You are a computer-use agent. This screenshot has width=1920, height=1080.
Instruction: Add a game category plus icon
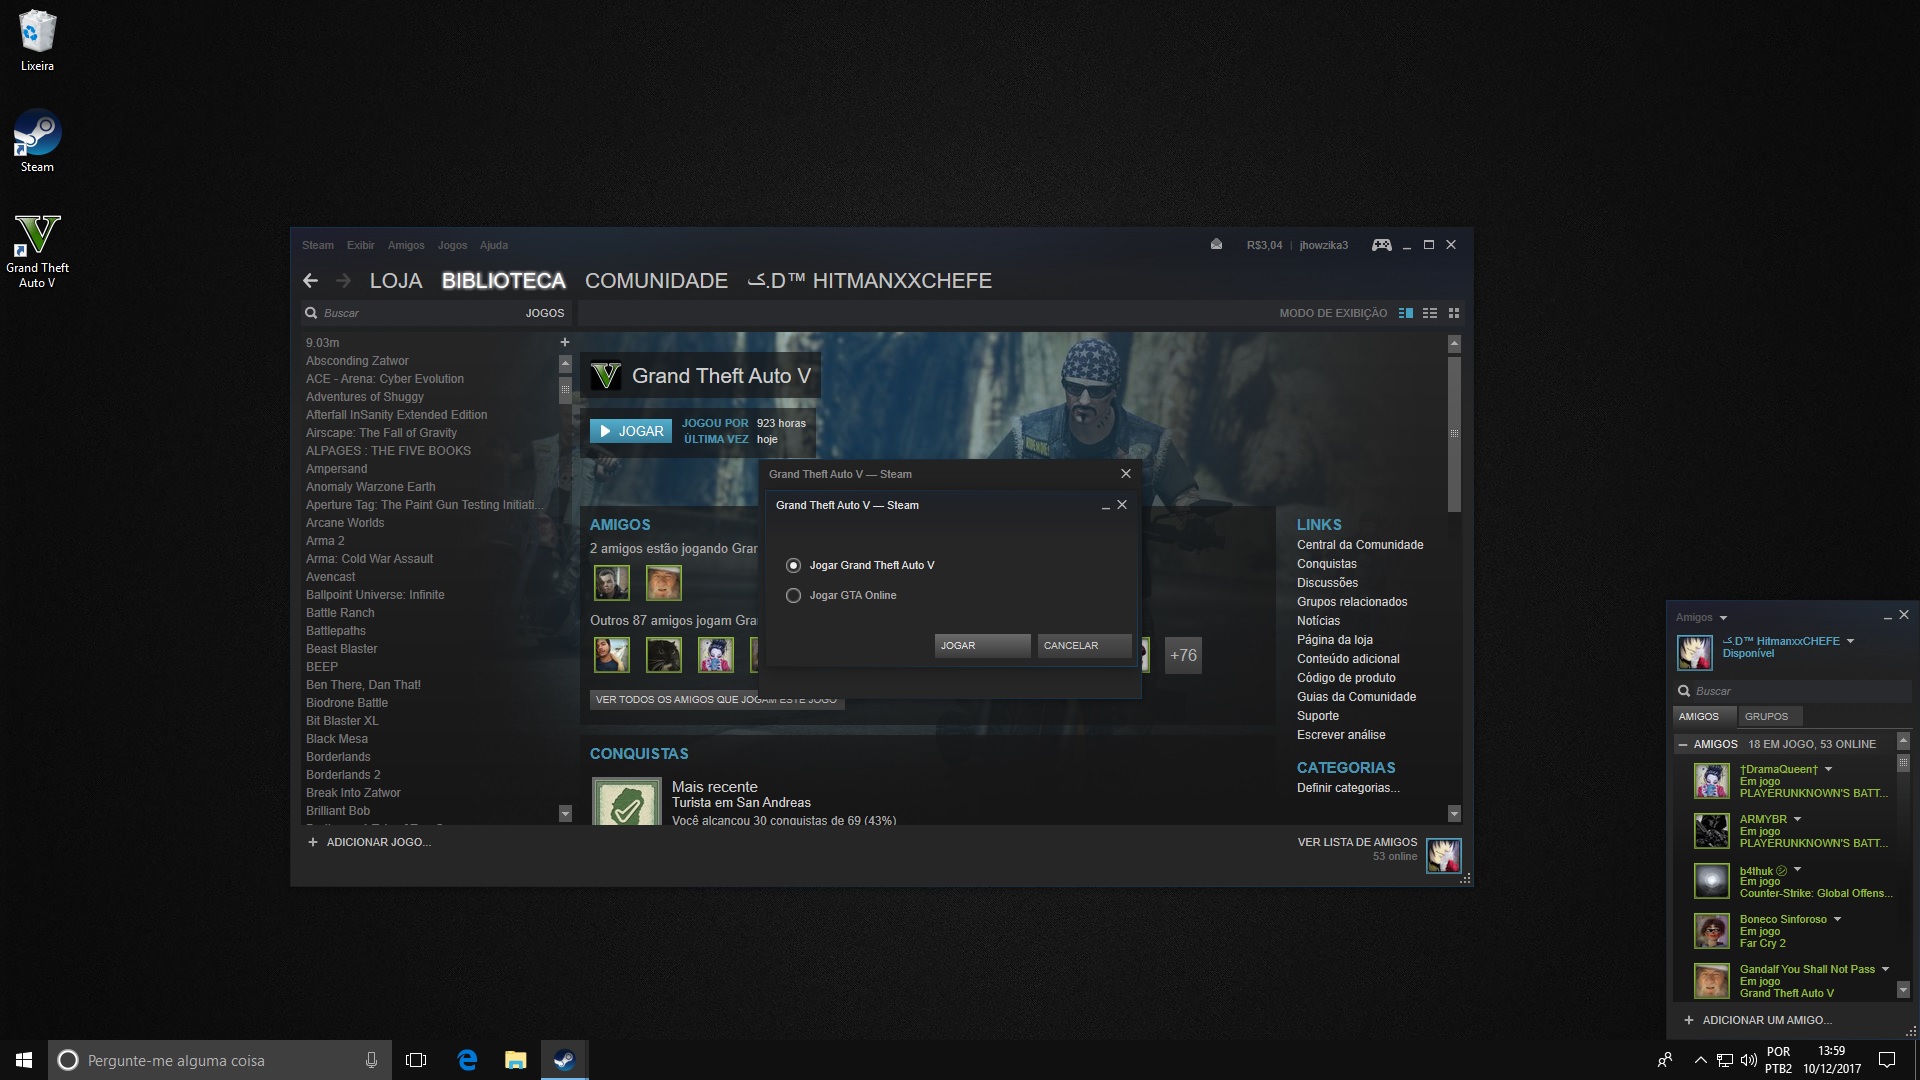[564, 342]
